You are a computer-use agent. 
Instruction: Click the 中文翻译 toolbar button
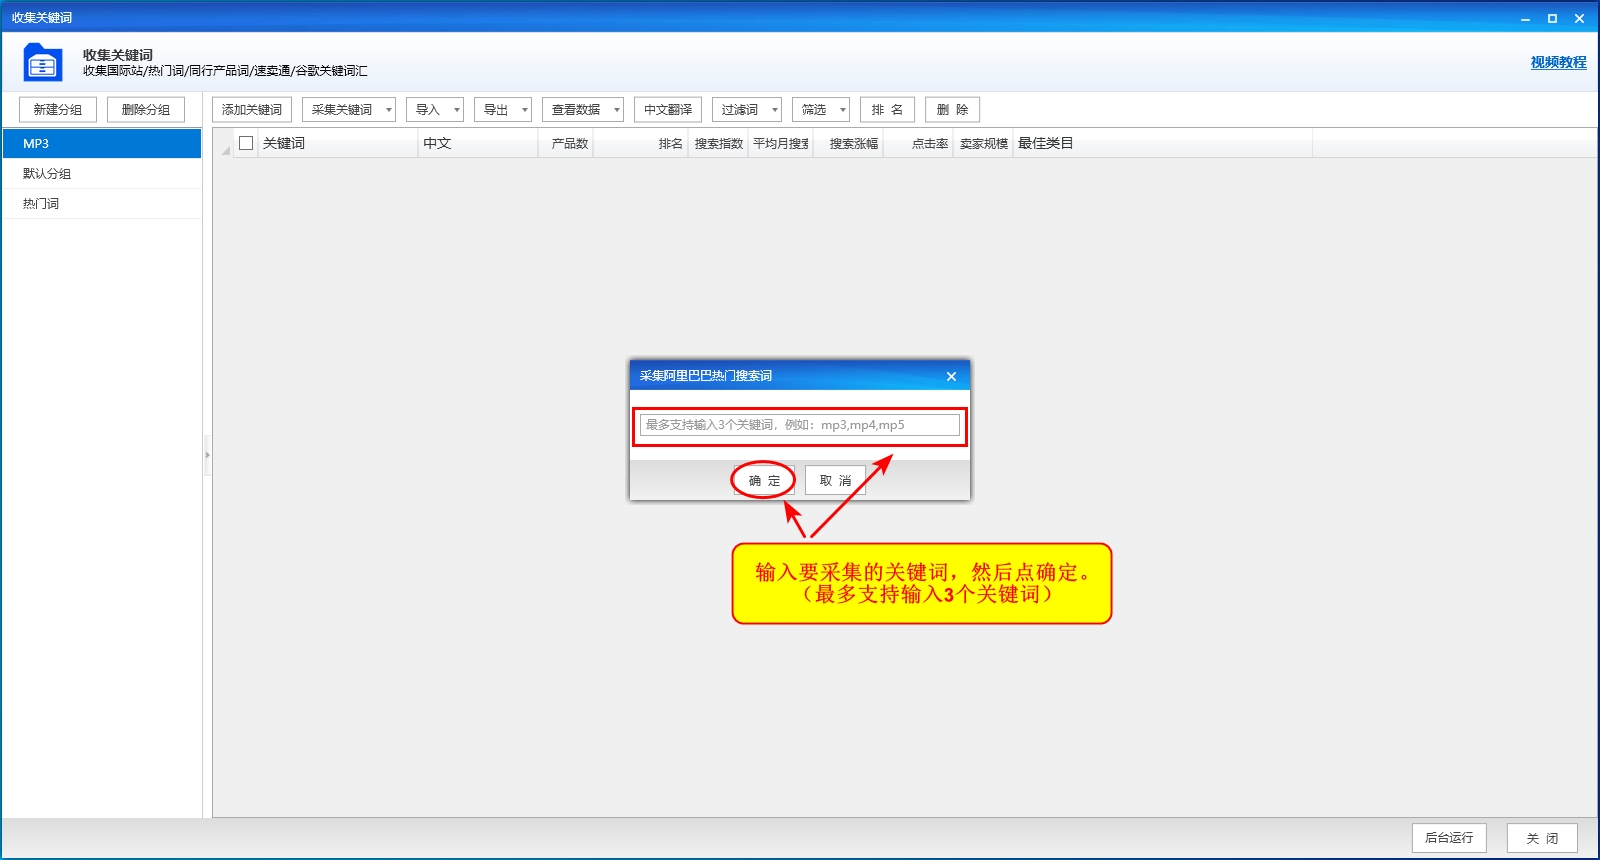(668, 110)
